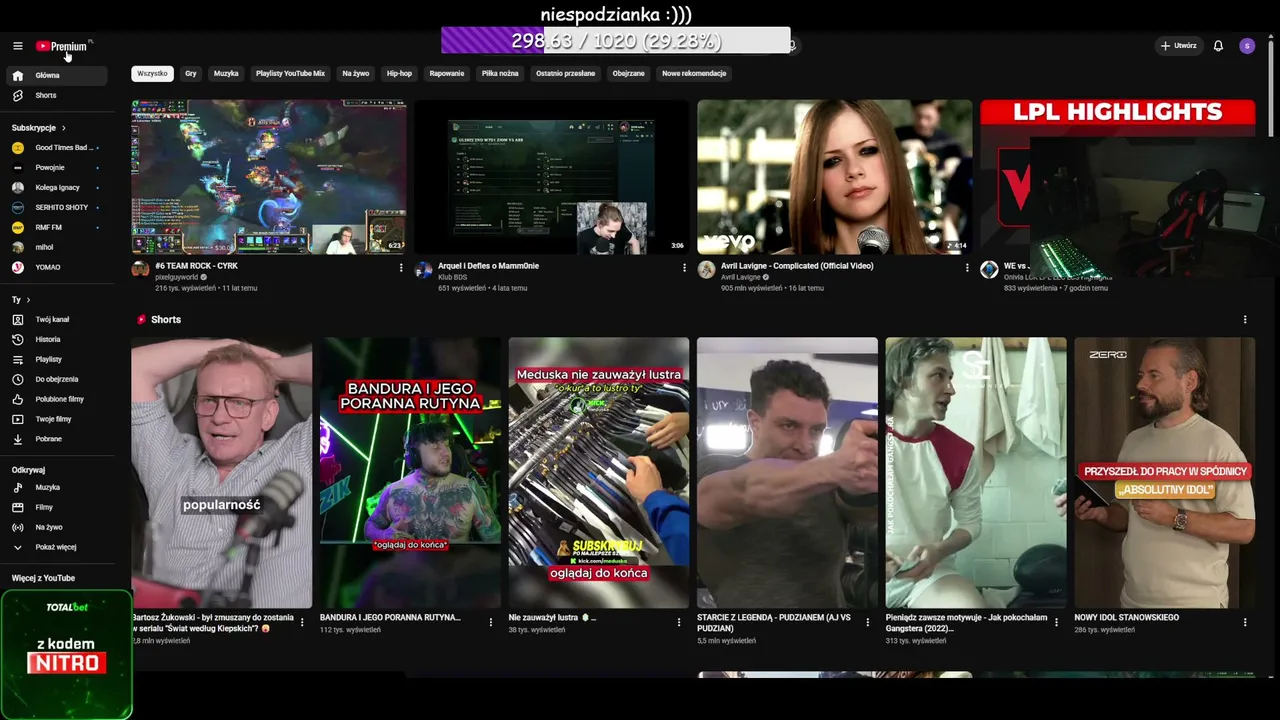
Task: Open title Arquel I Defies o Mamm0nie
Action: coord(488,266)
